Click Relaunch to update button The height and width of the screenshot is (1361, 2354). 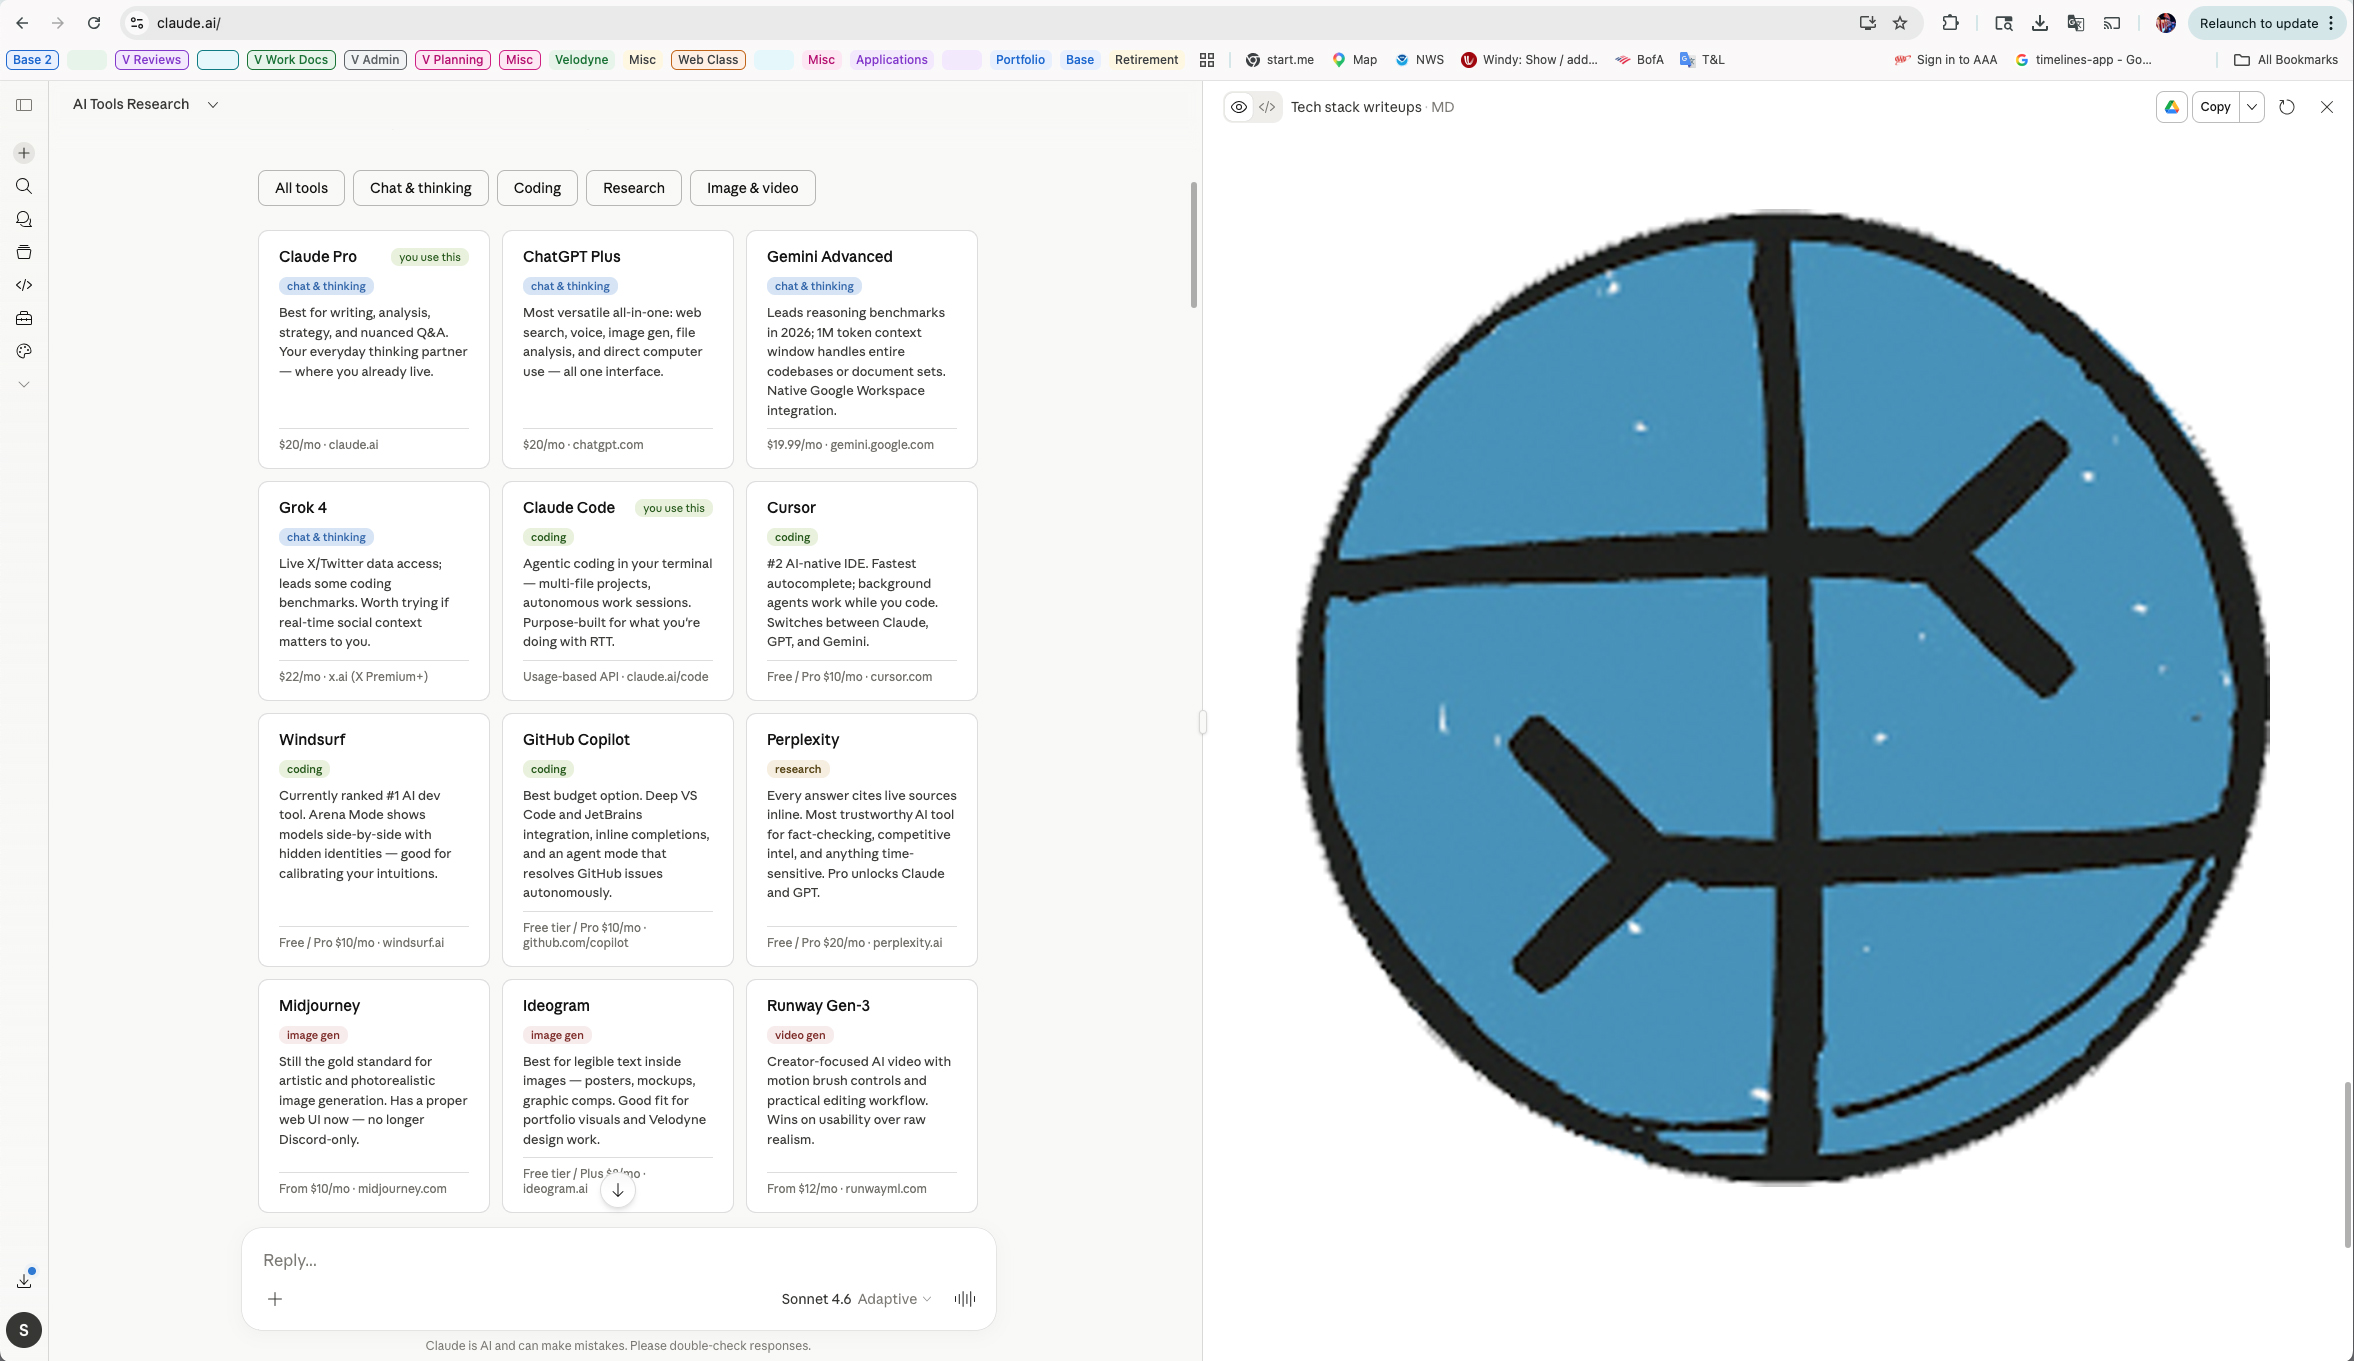[x=2259, y=23]
